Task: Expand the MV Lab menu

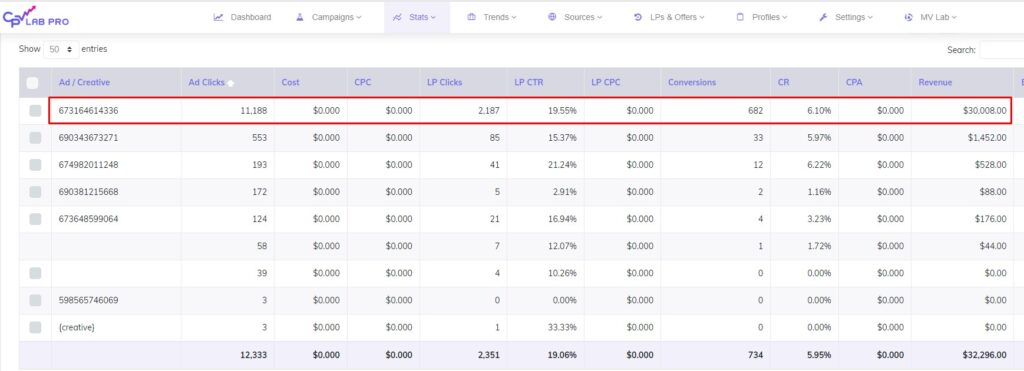Action: click(931, 18)
